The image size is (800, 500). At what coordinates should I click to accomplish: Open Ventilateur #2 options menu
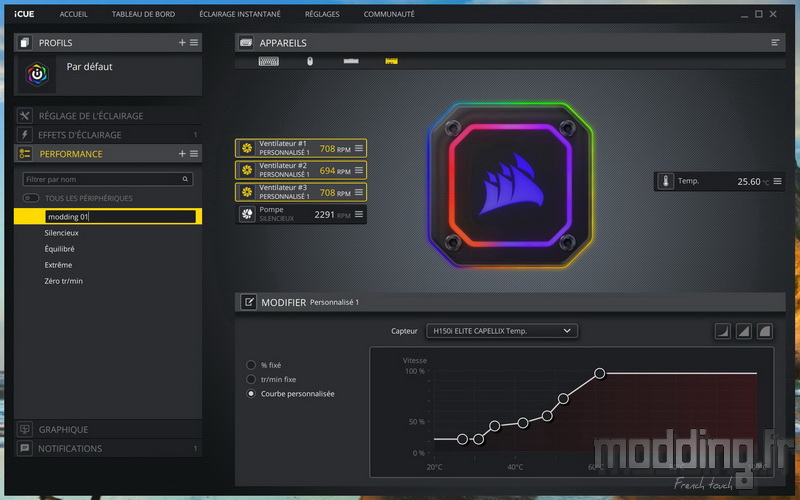[x=359, y=170]
